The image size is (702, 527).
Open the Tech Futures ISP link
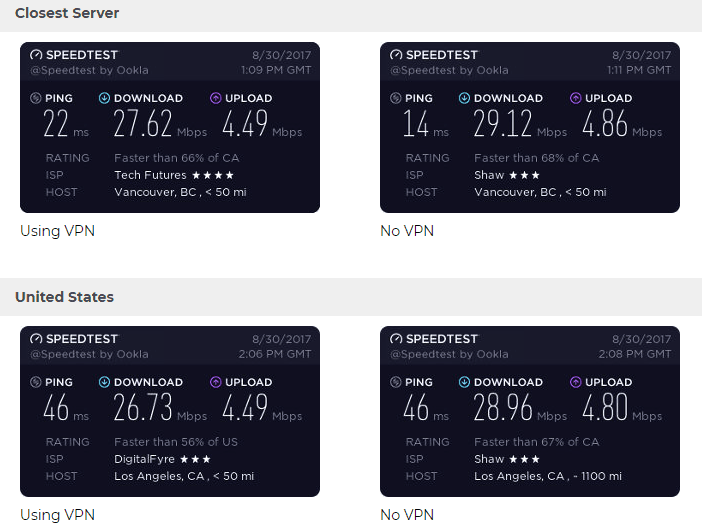click(x=150, y=175)
